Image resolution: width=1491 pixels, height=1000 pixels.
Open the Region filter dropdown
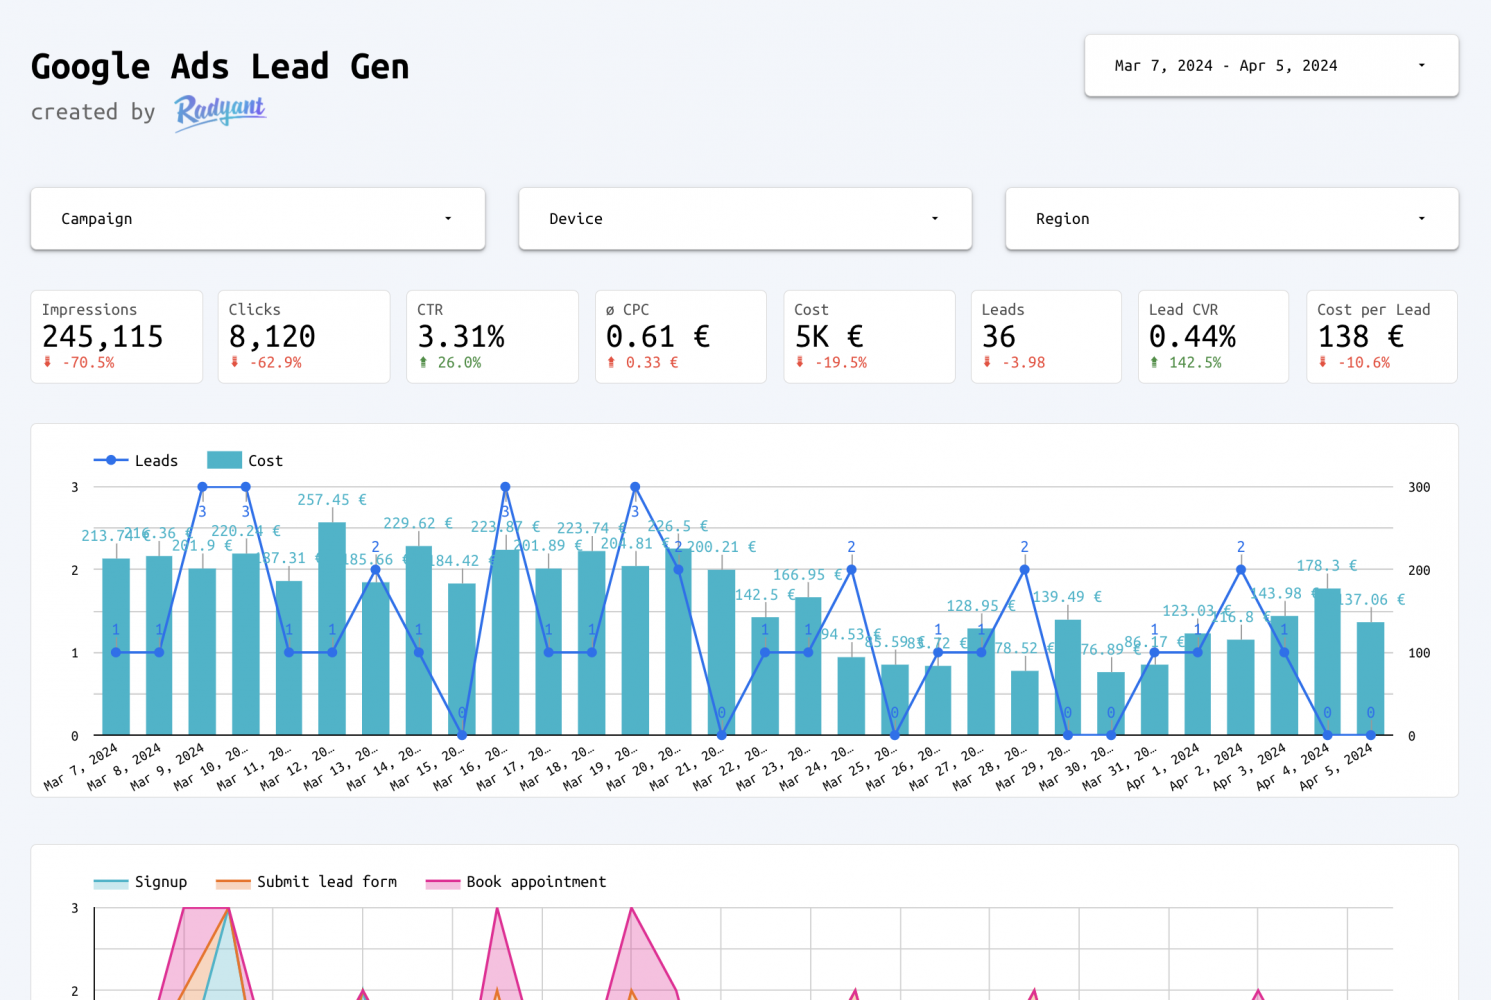coord(1231,219)
